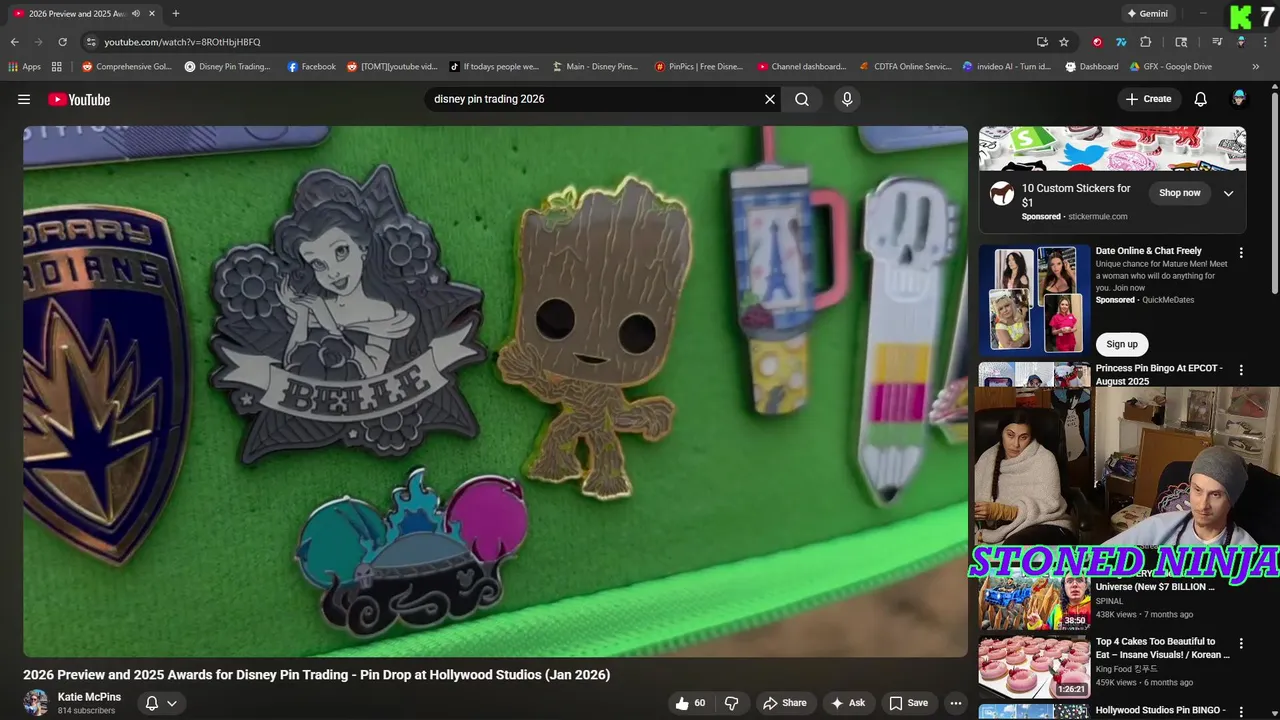Clear the search box with the X
The height and width of the screenshot is (720, 1280).
(770, 99)
